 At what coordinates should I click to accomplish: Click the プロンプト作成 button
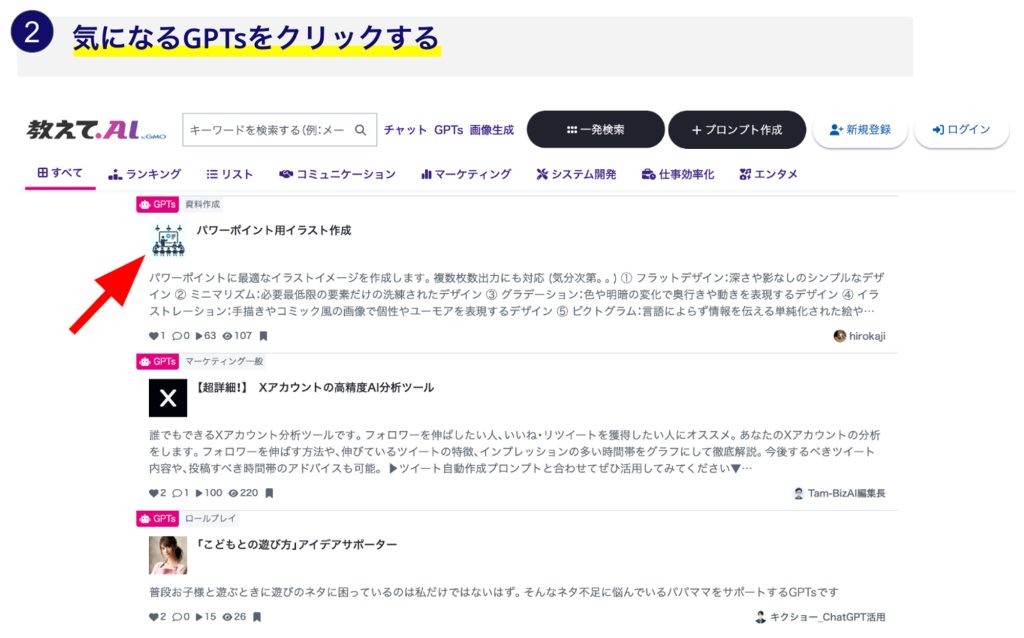click(736, 130)
